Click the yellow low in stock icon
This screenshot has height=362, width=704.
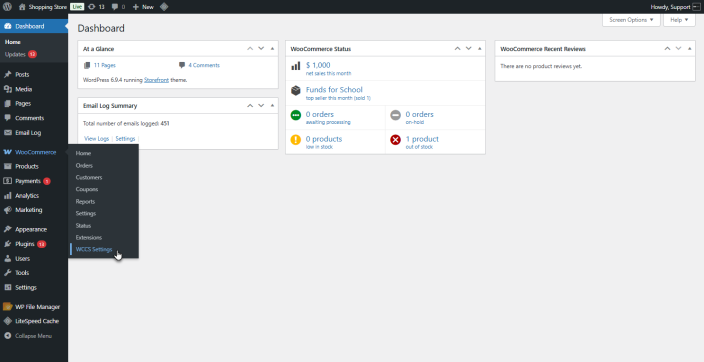[x=295, y=140]
